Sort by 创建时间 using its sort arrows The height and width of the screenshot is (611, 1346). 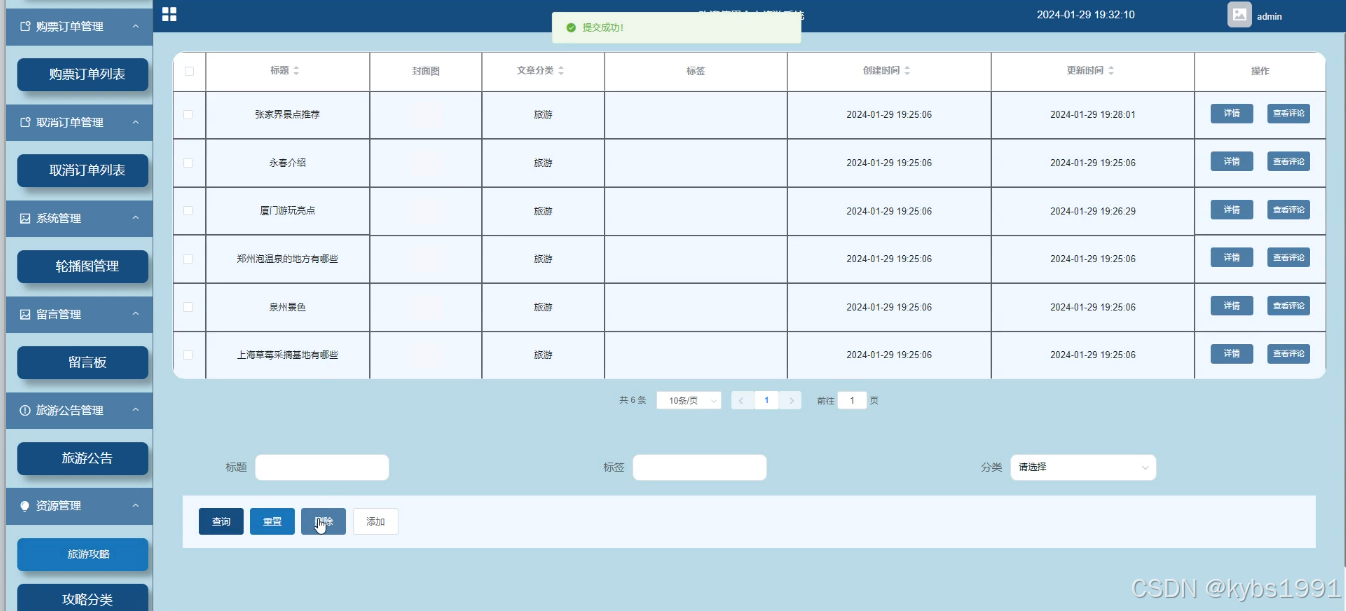907,71
